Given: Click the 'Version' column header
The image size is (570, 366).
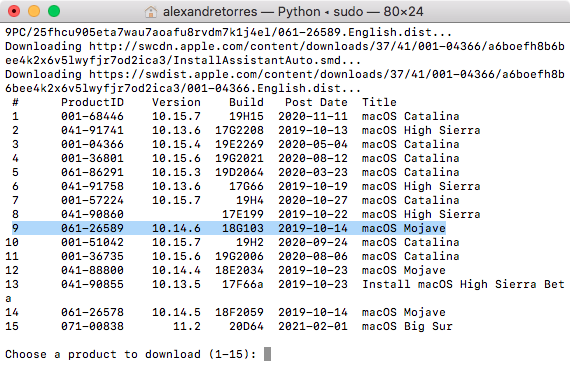Looking at the screenshot, I should coord(176,102).
